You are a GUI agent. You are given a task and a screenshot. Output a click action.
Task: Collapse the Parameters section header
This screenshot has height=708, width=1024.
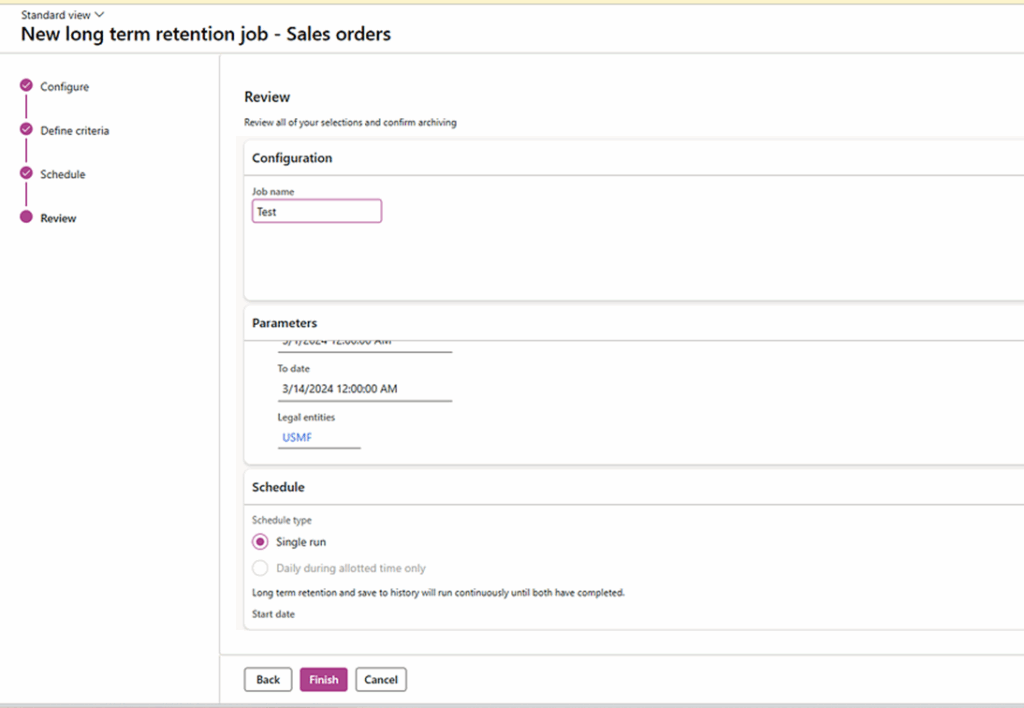coord(285,323)
